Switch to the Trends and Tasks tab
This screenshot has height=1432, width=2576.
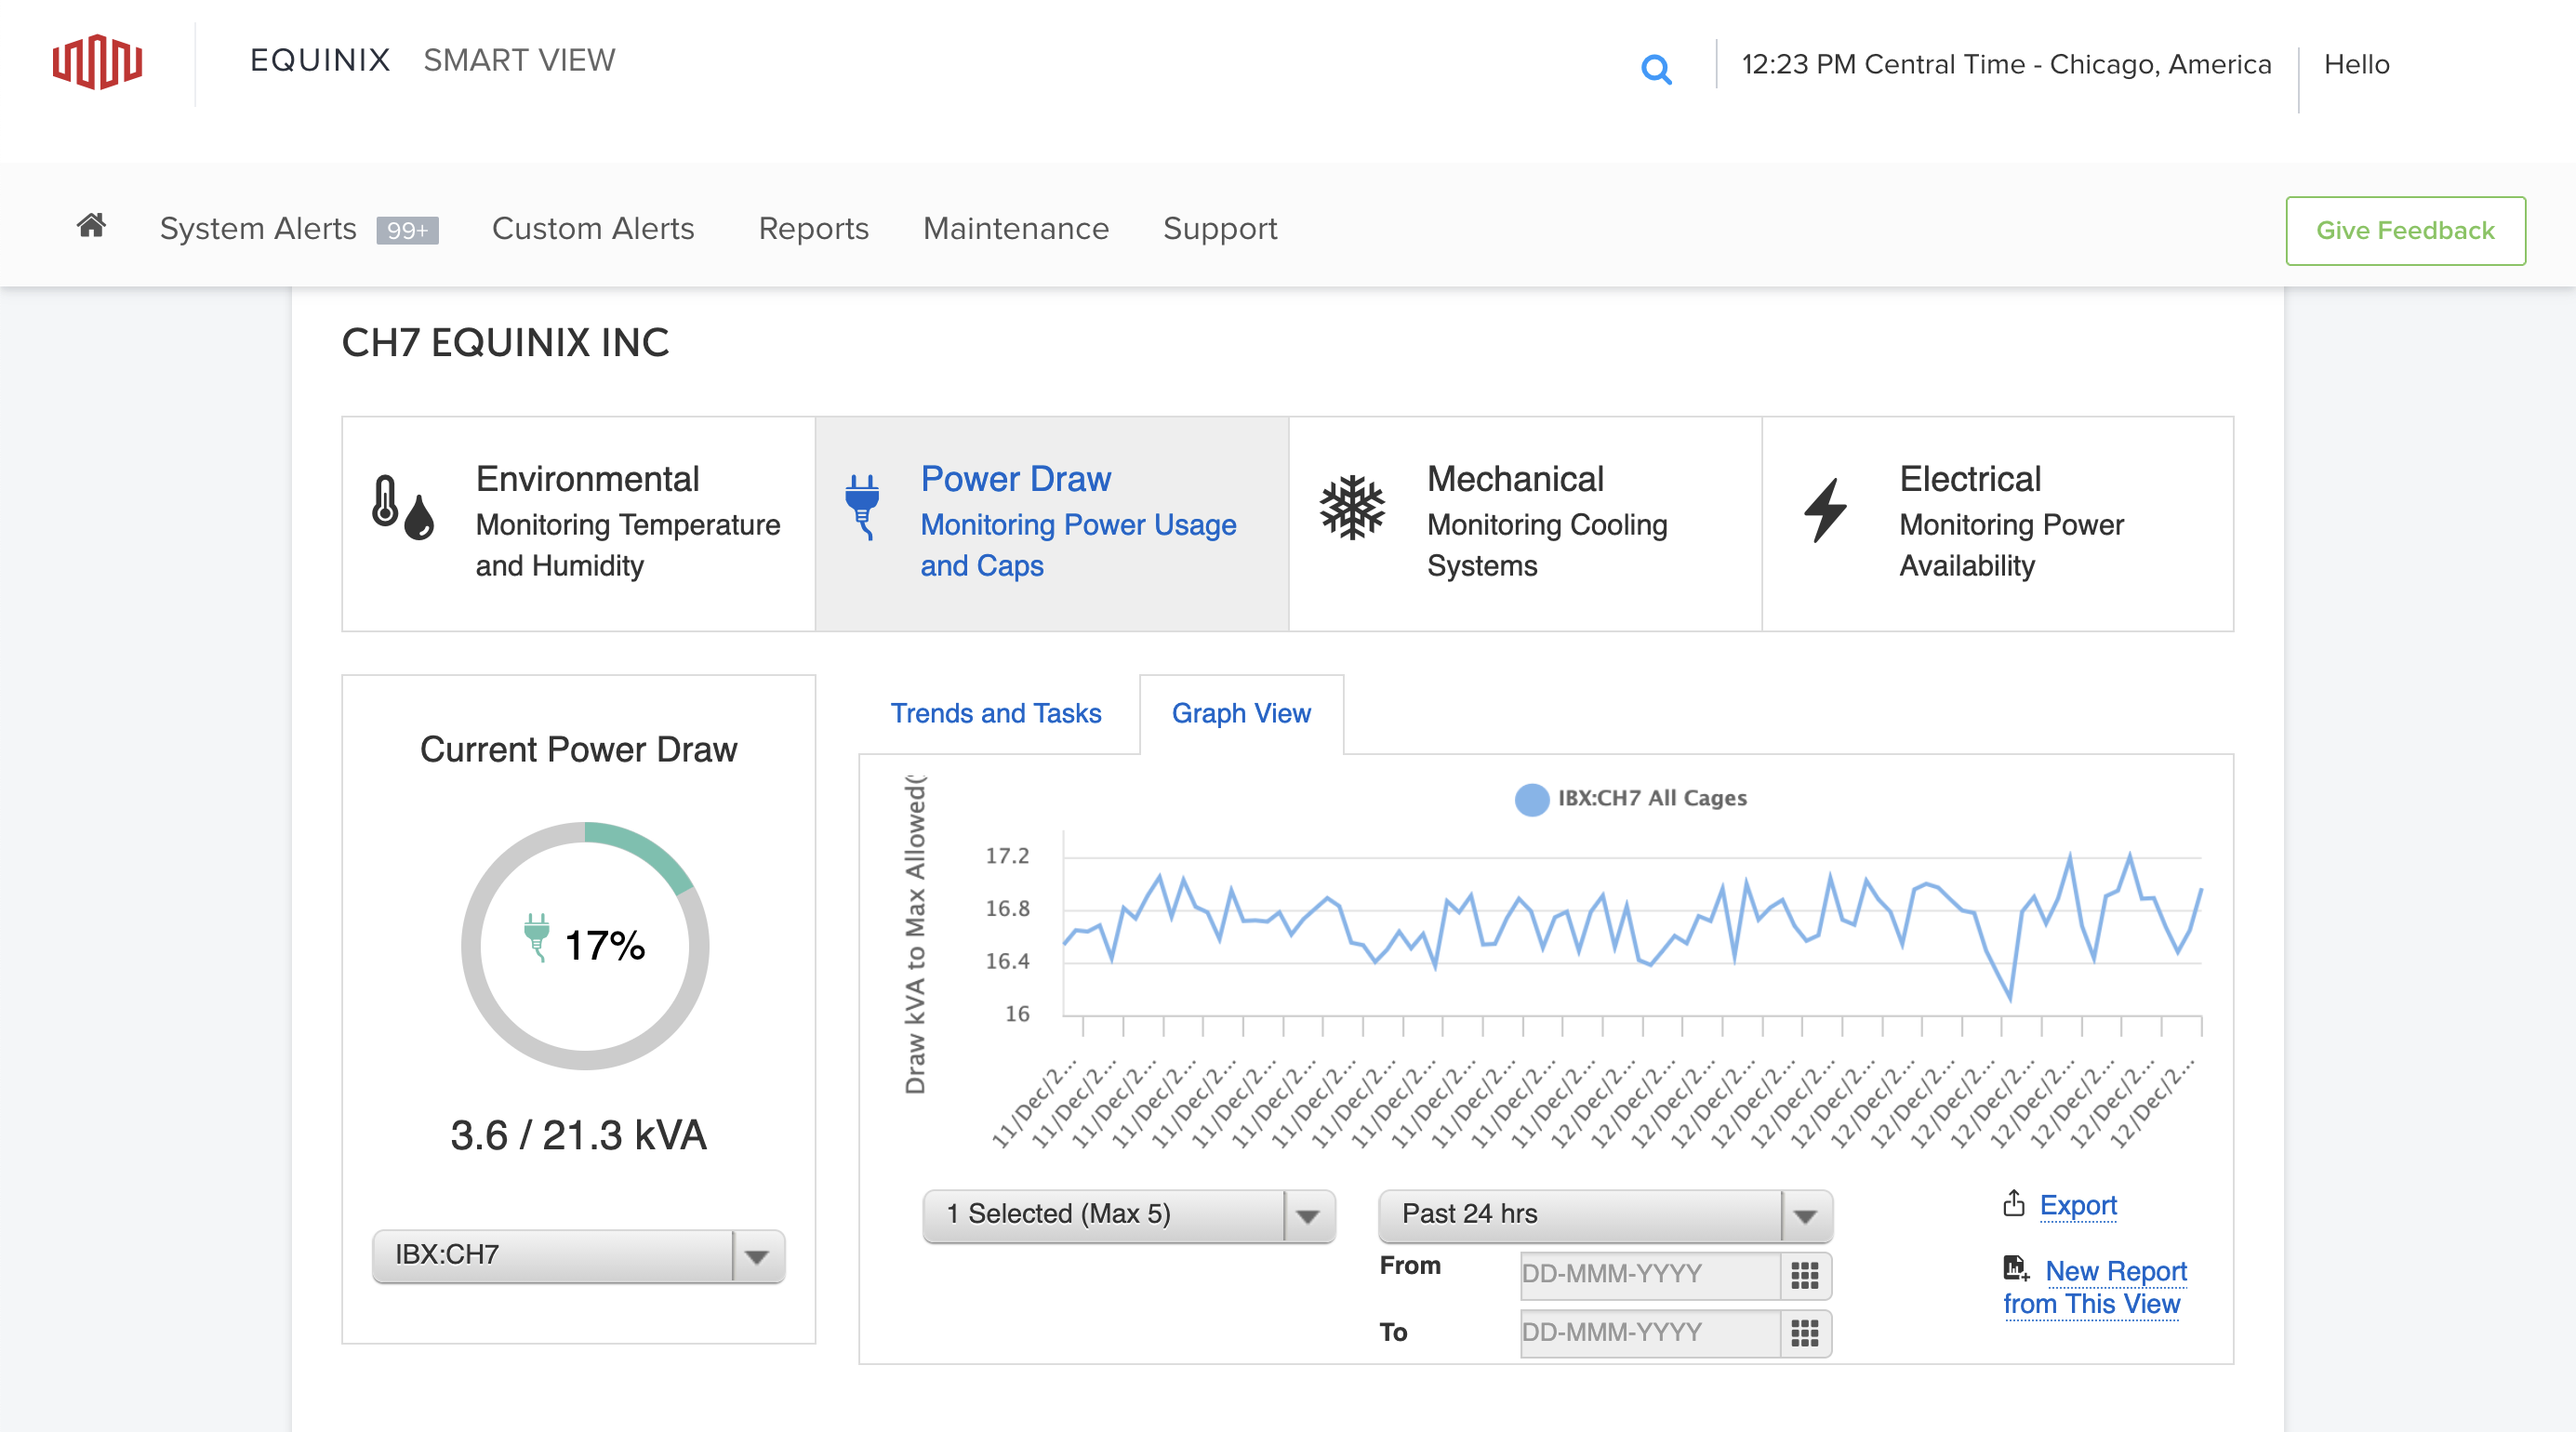995,713
